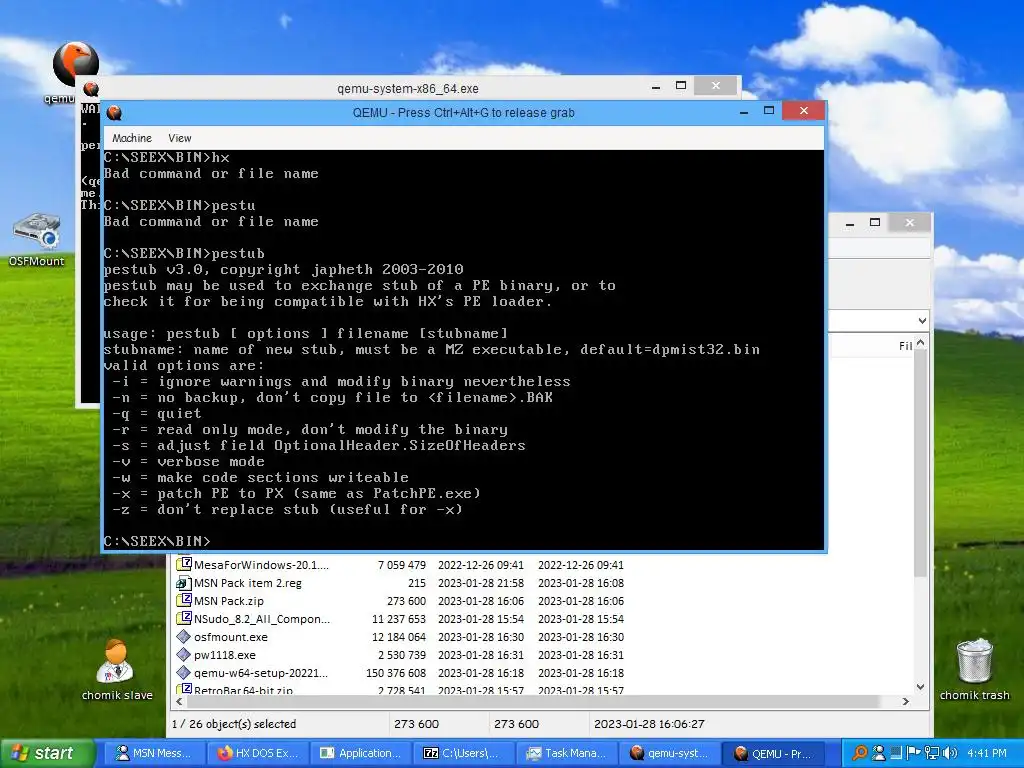Screen dimensions: 1024x768
Task: Click the flag icon in system tray
Action: coord(914,753)
